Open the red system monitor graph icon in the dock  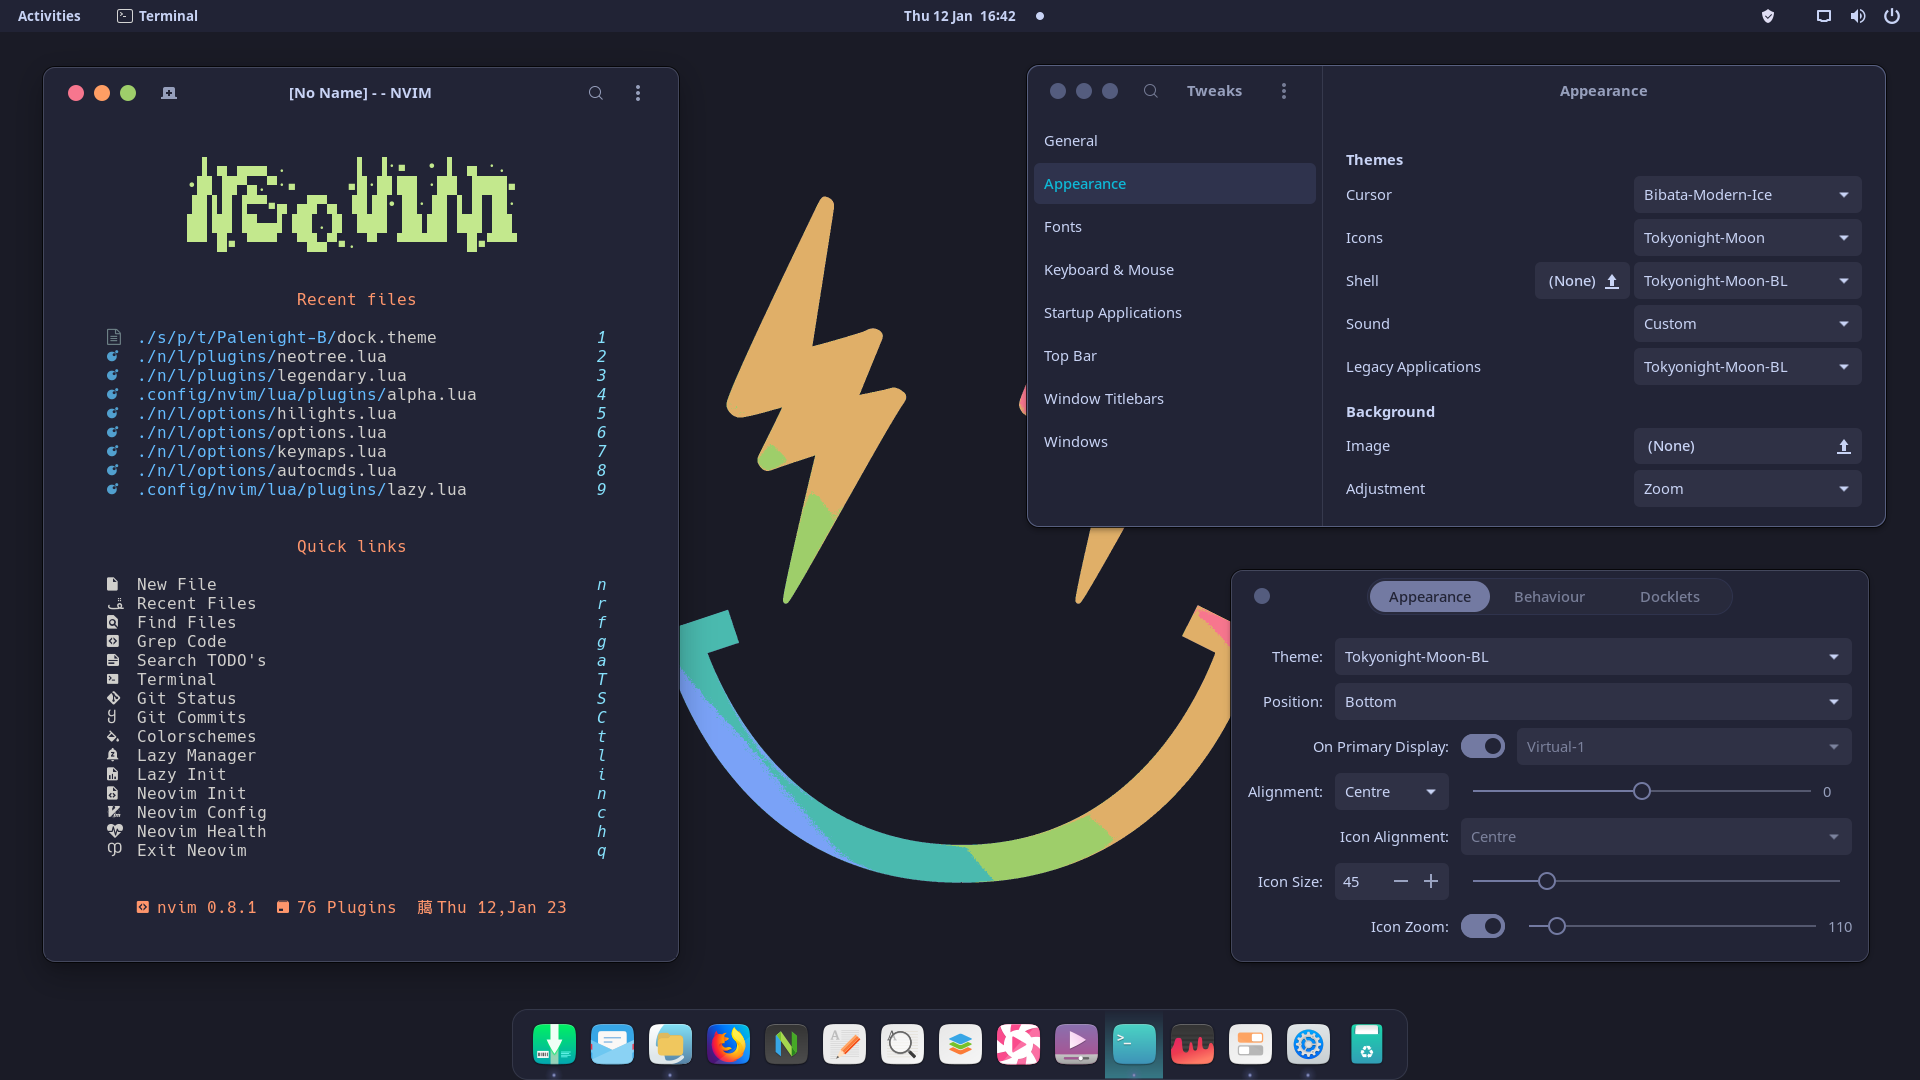click(1192, 1044)
